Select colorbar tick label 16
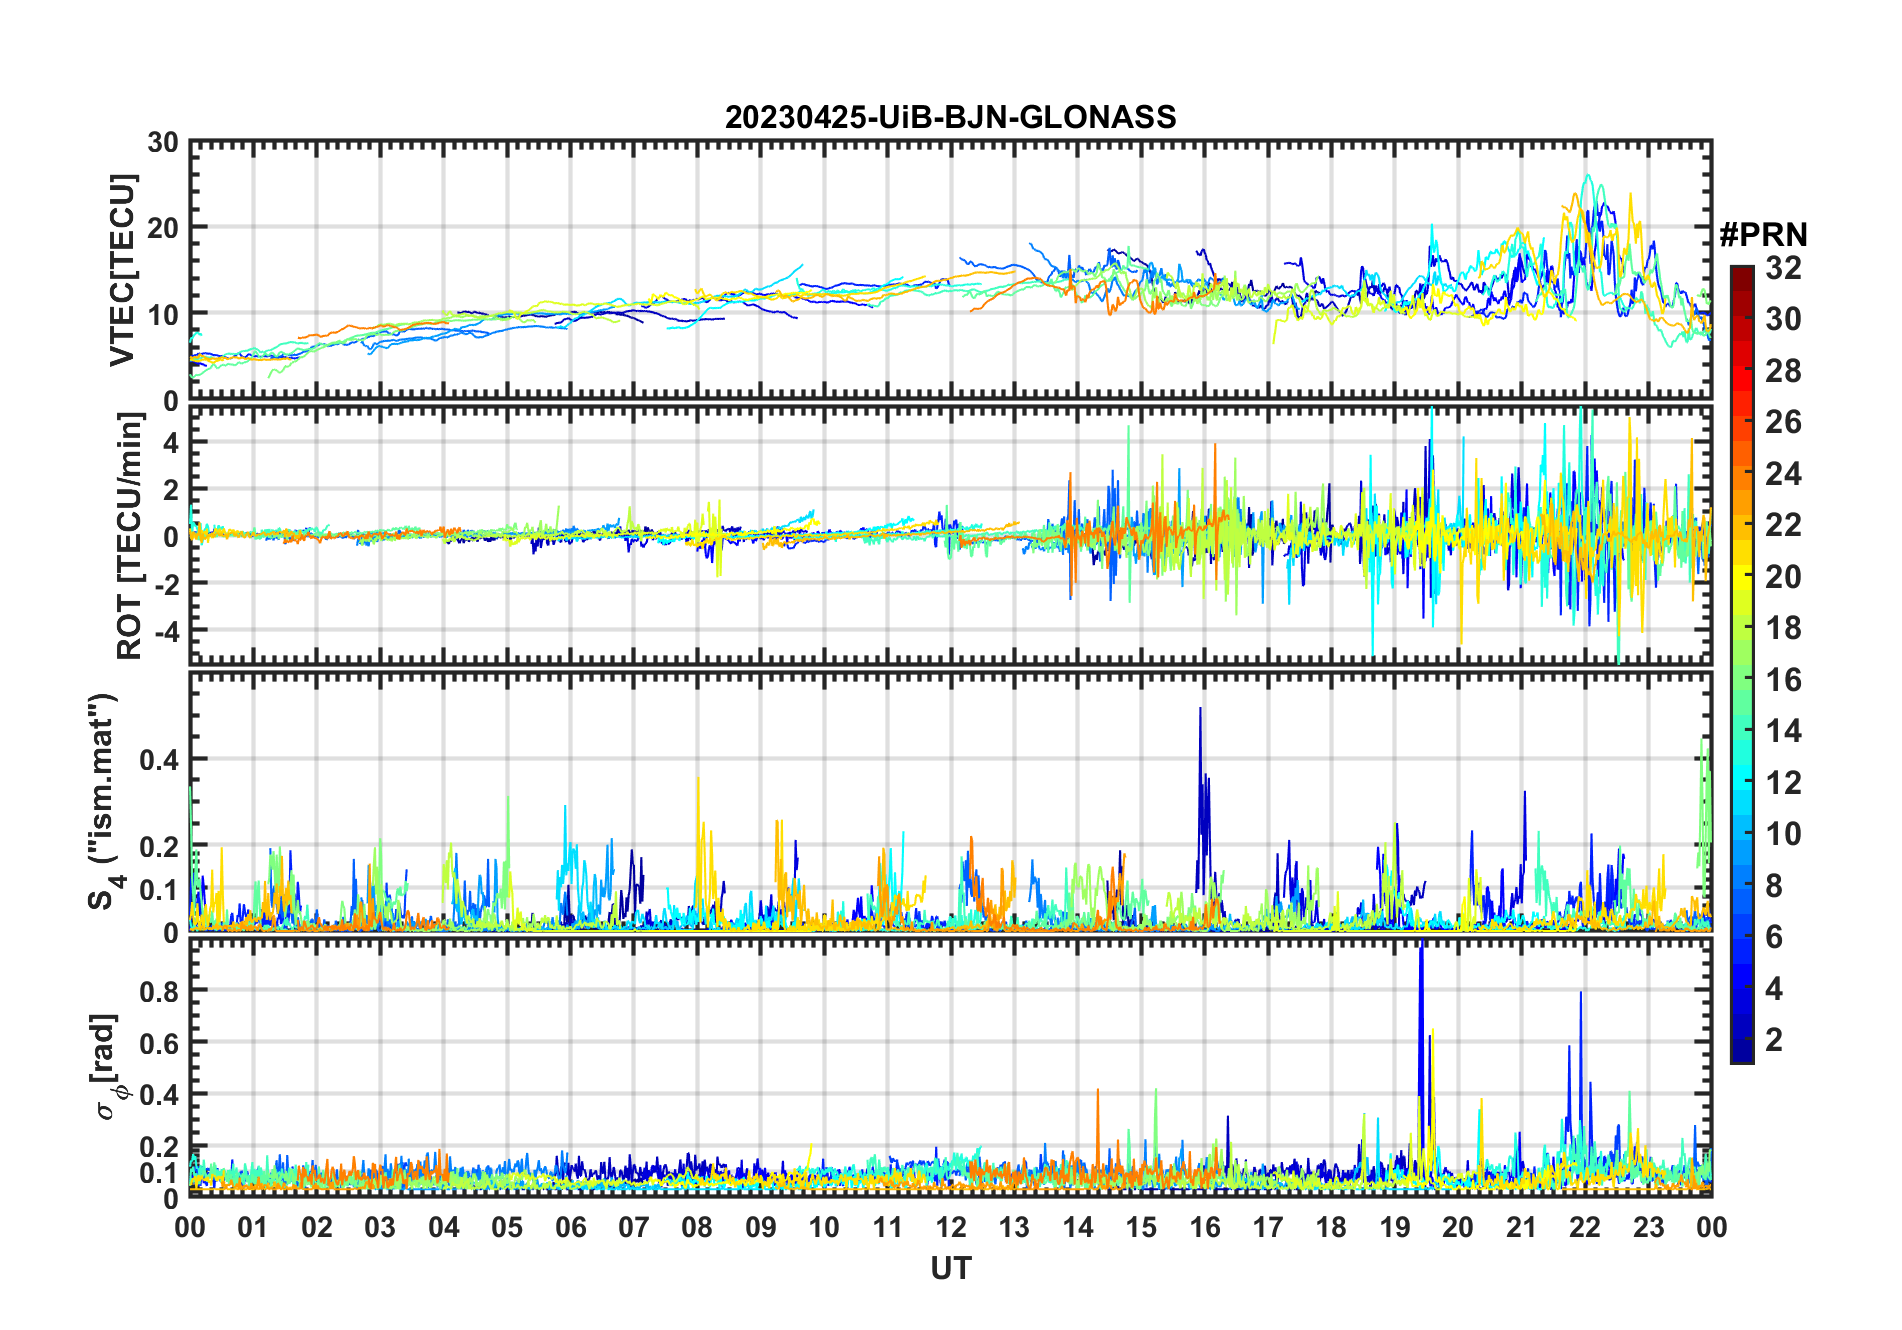The height and width of the screenshot is (1330, 1902). (1782, 680)
